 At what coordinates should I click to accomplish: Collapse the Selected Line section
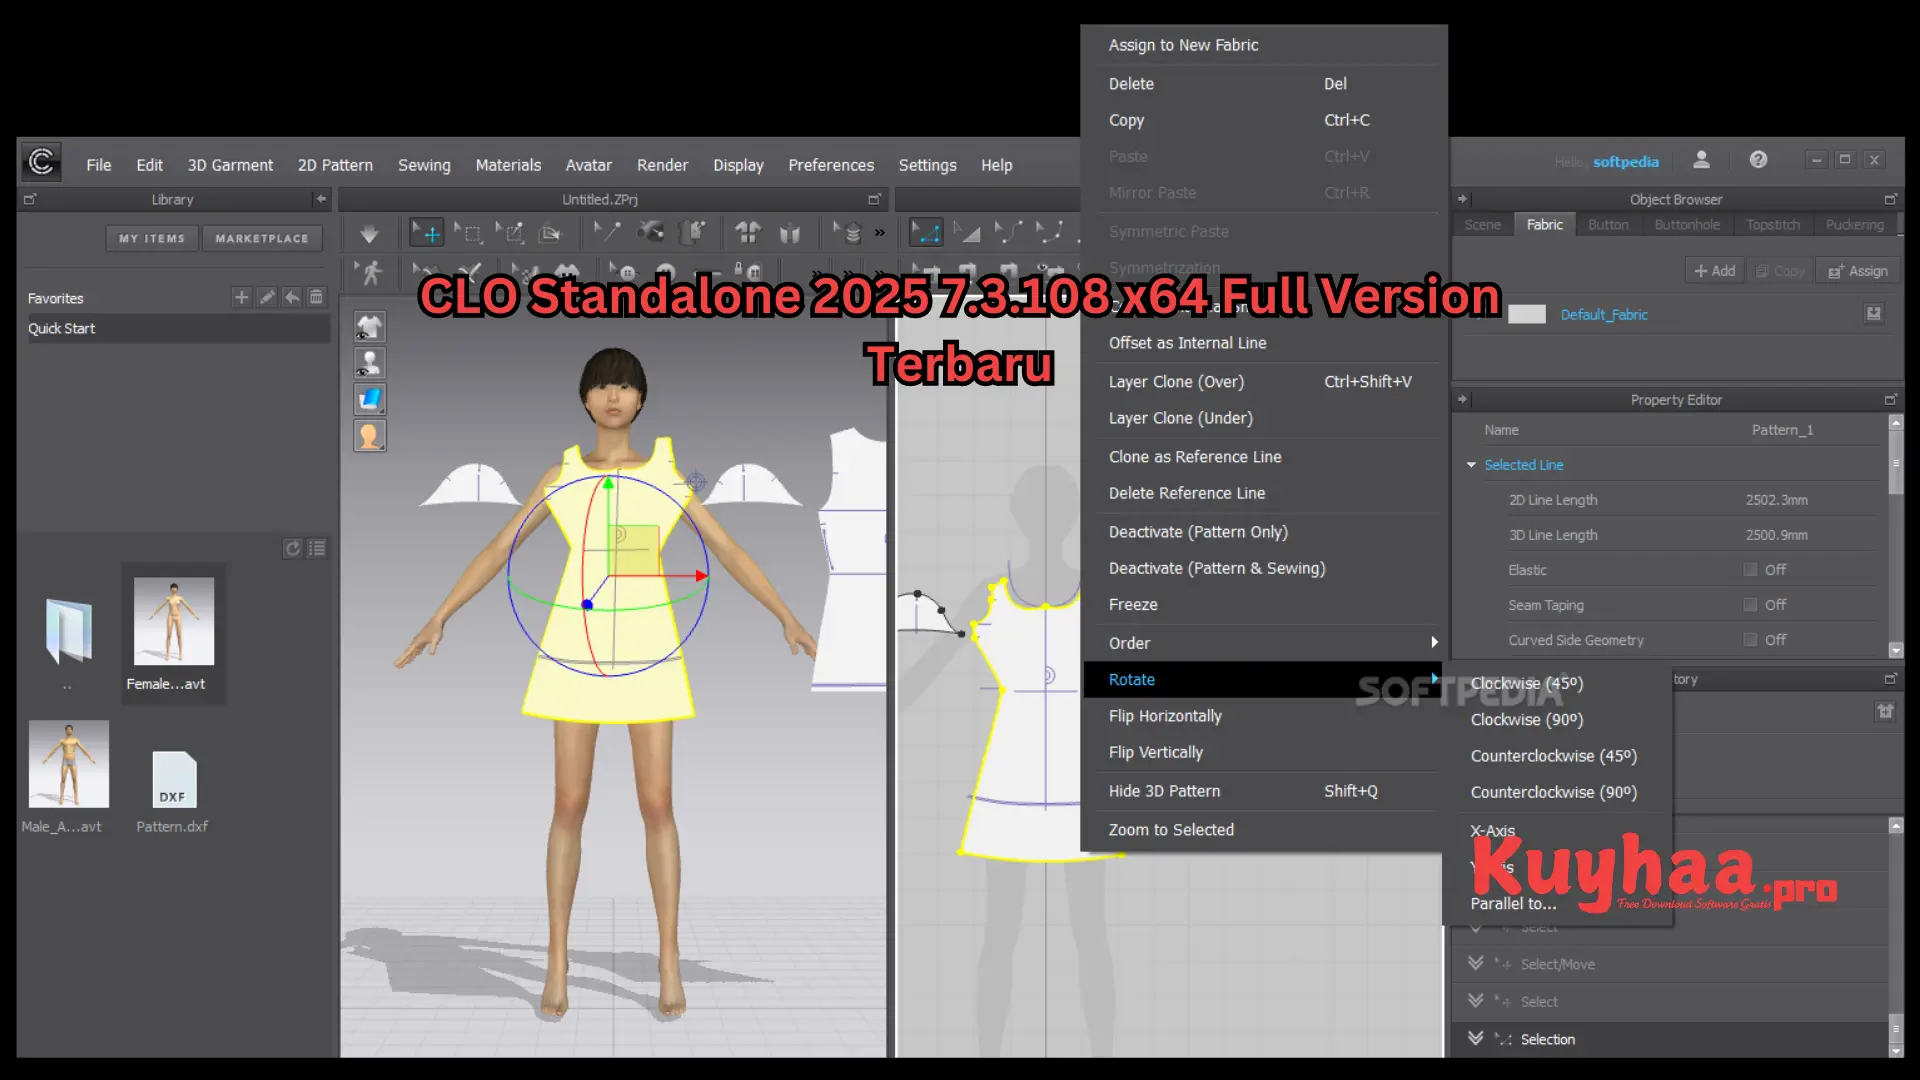[x=1471, y=465]
